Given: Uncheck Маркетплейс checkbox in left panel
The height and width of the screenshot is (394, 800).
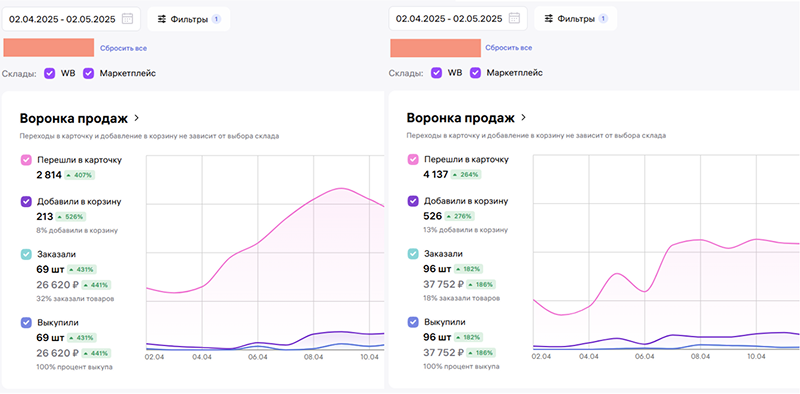Looking at the screenshot, I should tap(89, 73).
